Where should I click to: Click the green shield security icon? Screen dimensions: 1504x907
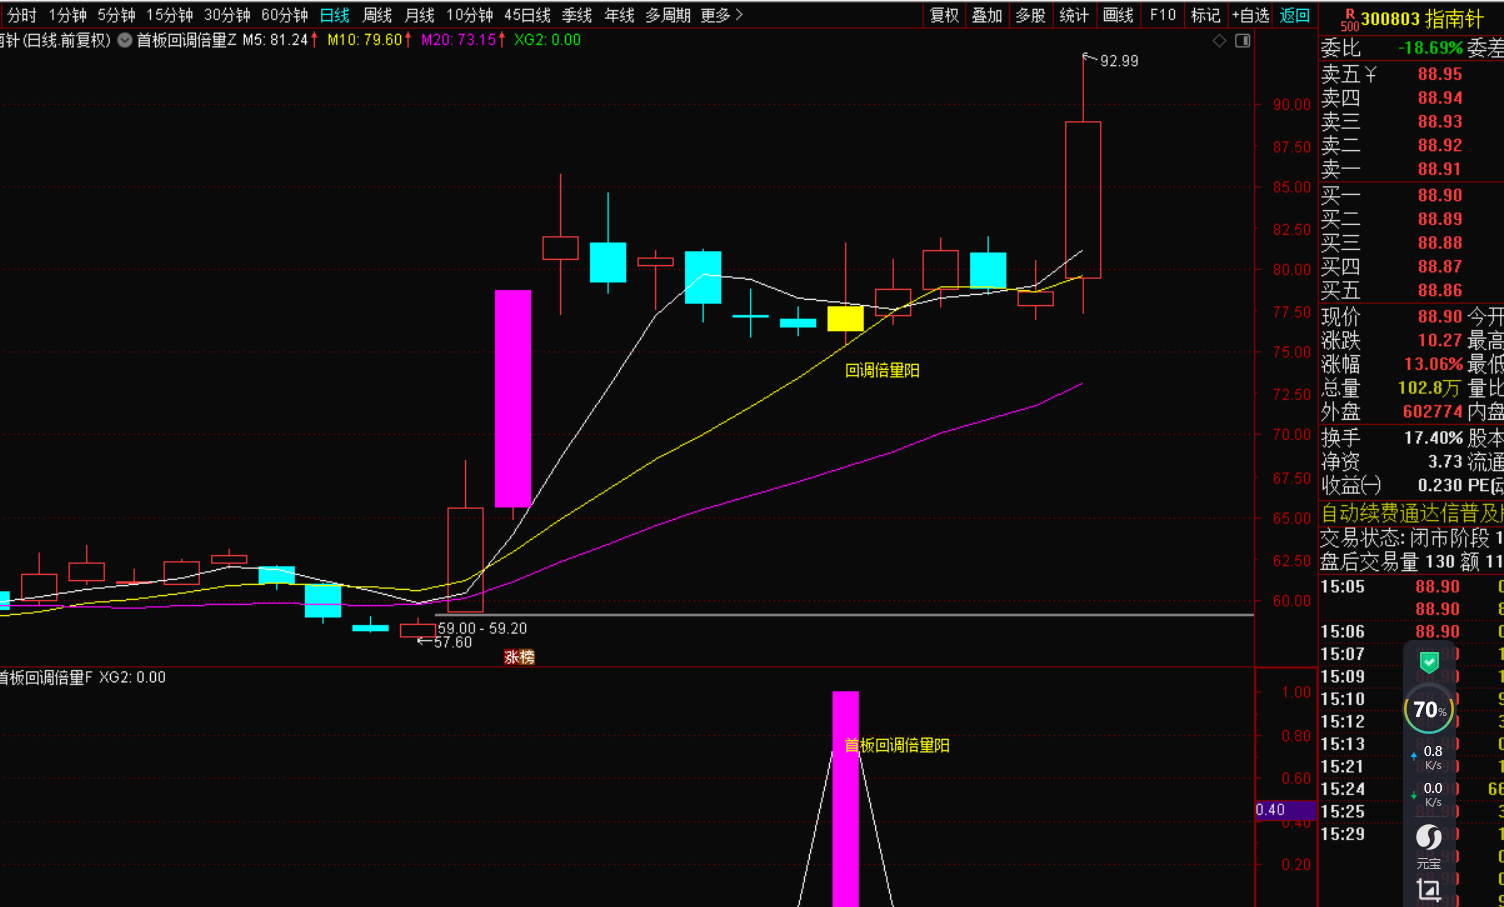tap(1429, 662)
